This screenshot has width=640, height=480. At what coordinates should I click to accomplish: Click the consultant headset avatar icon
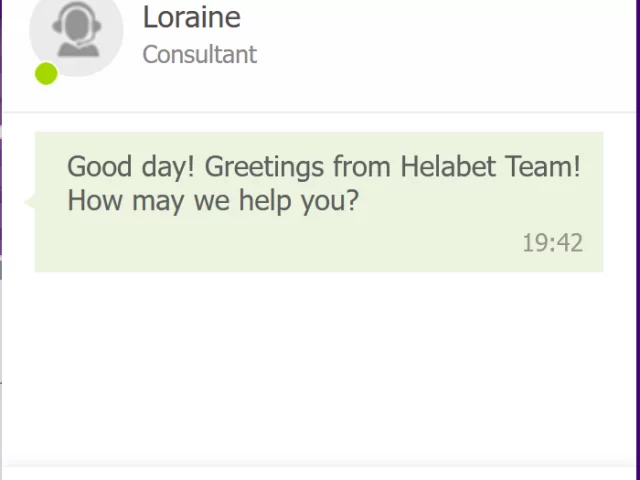point(76,29)
